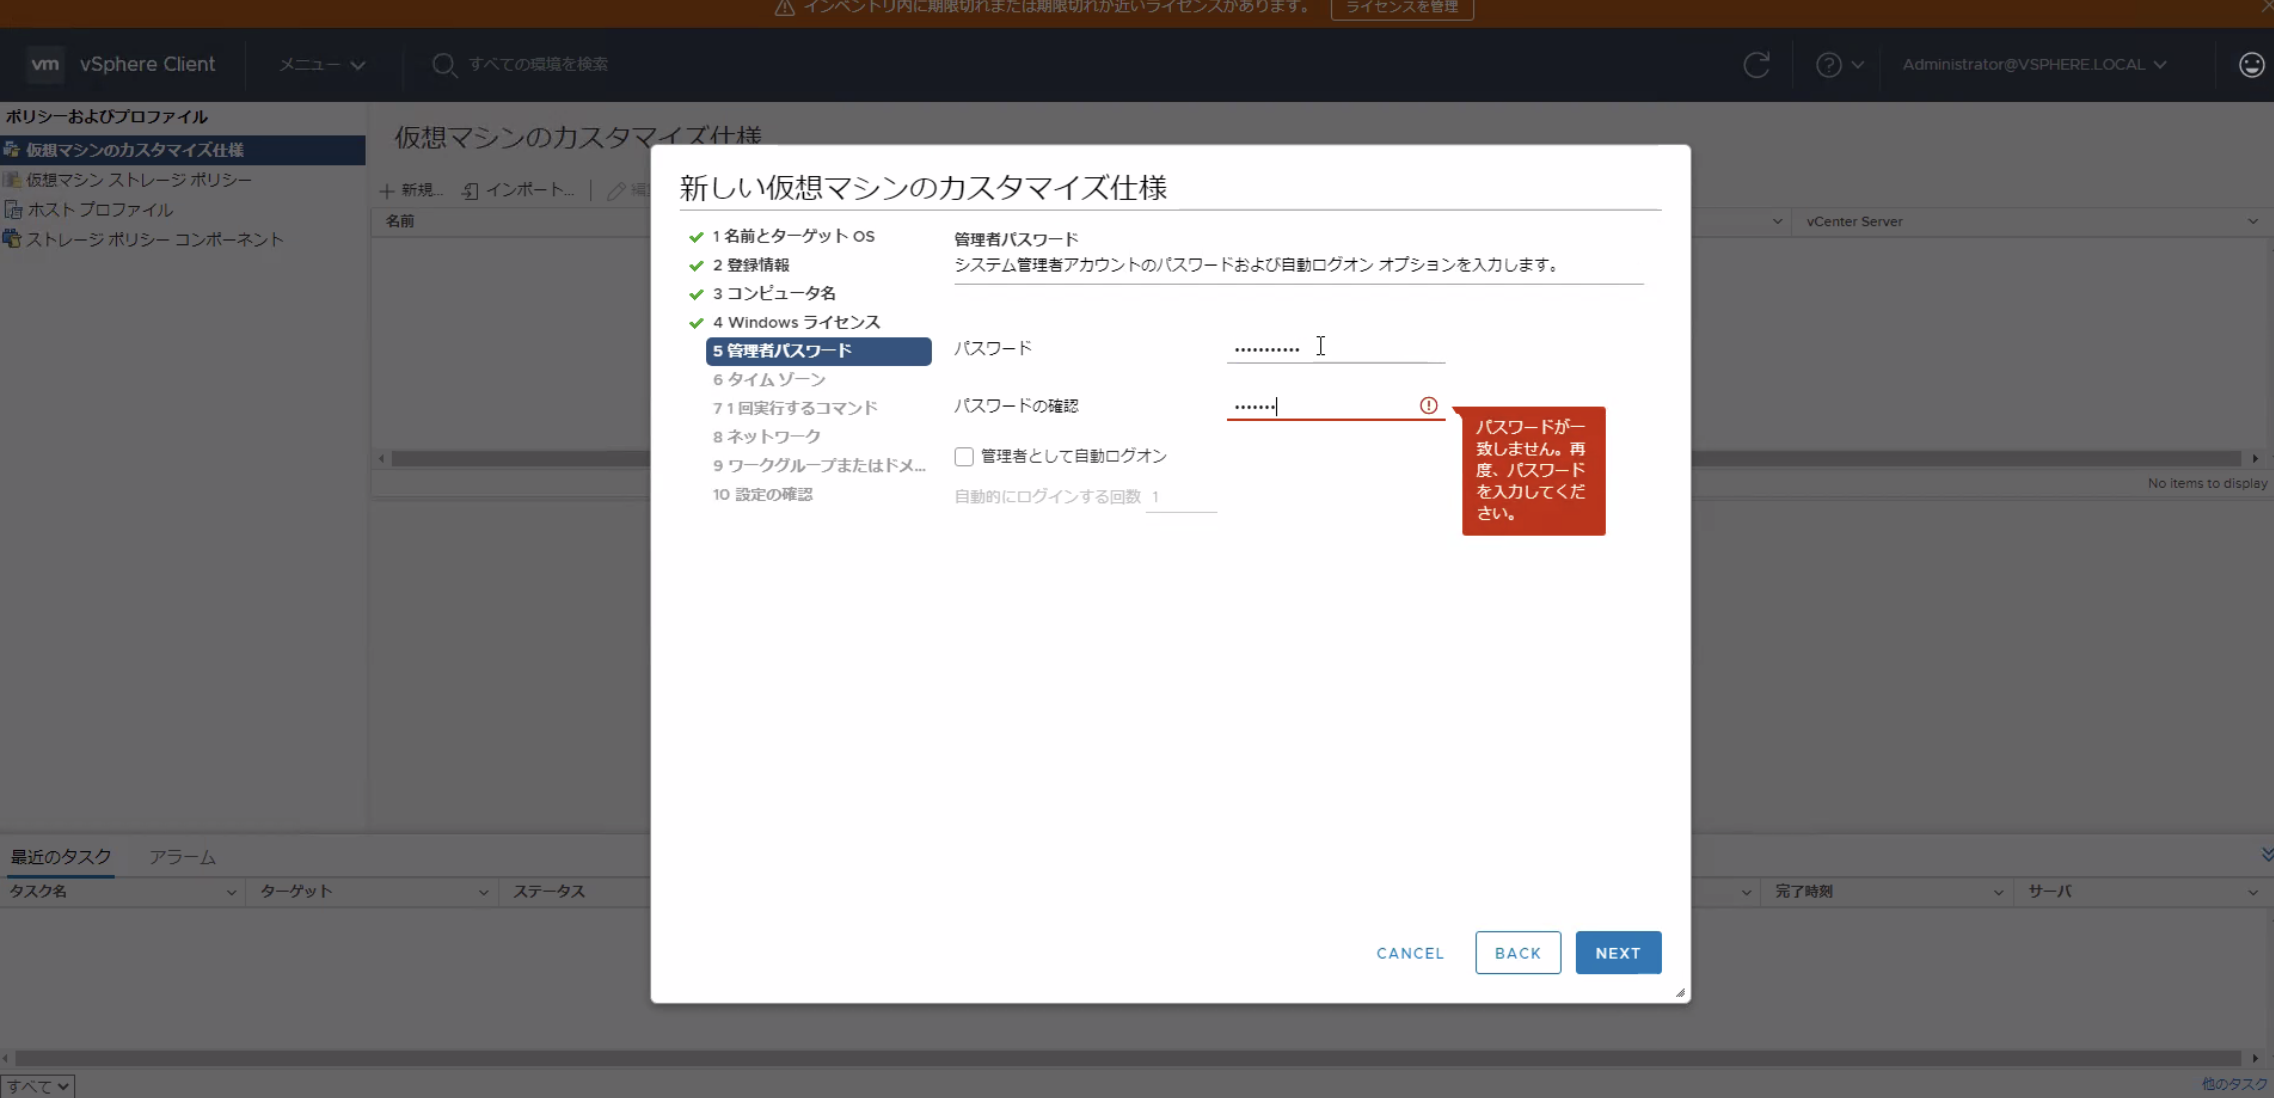This screenshot has height=1098, width=2274.
Task: Click the password mismatch error icon
Action: [1428, 406]
